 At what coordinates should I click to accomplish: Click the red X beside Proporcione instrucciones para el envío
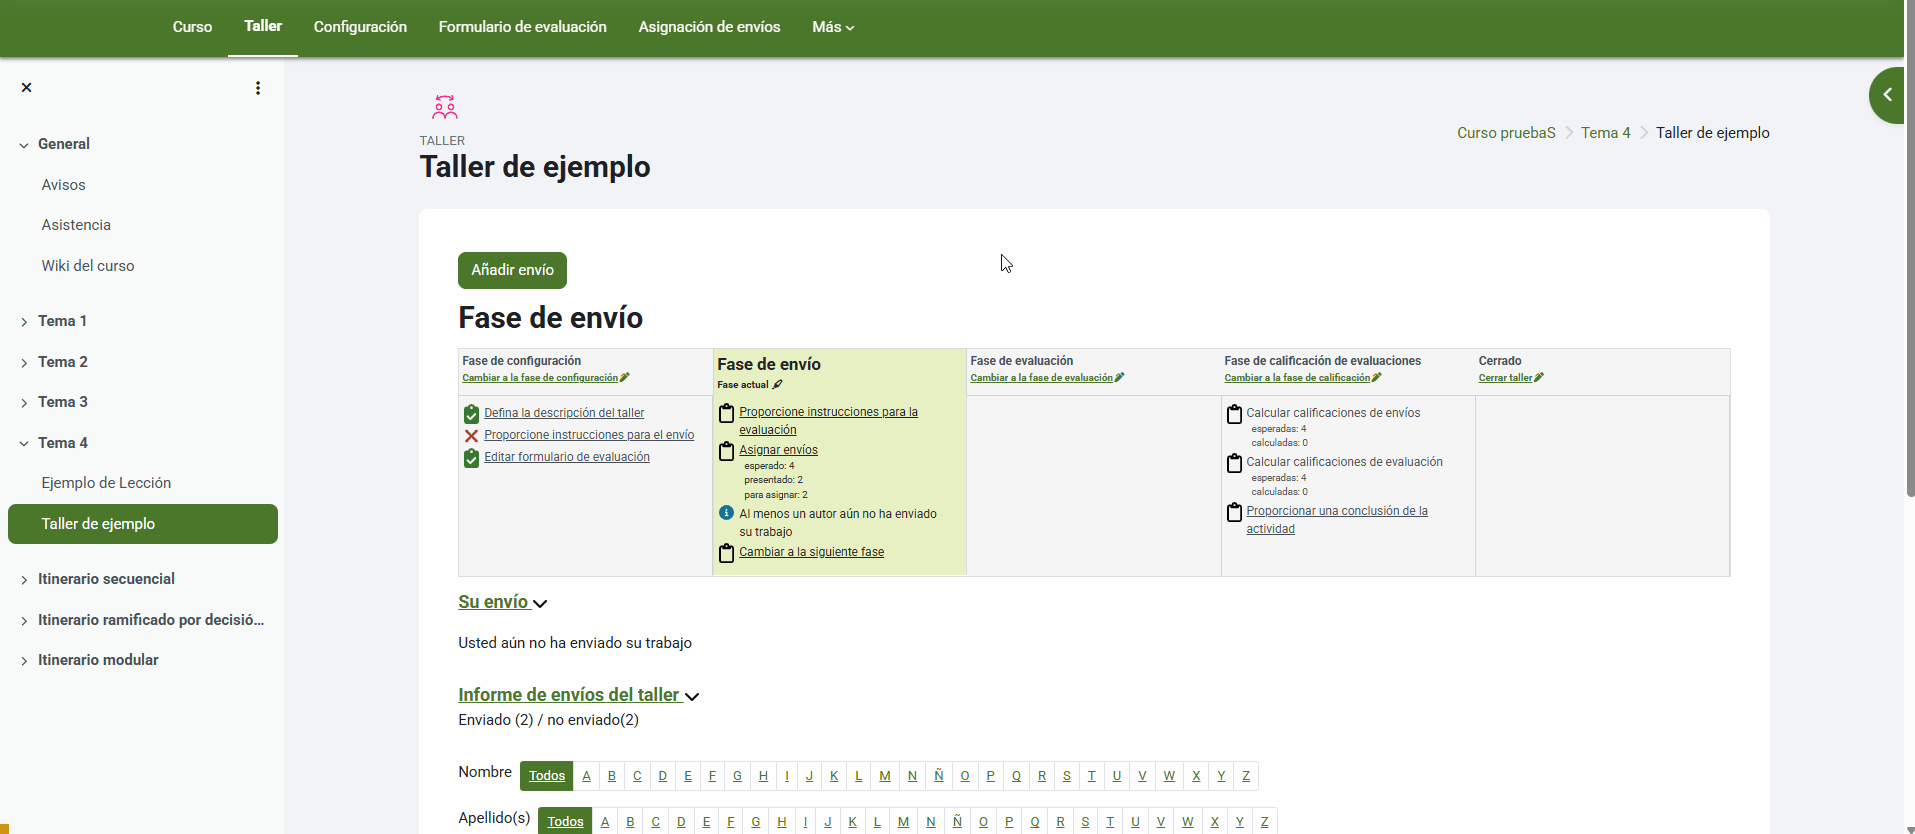pos(471,436)
